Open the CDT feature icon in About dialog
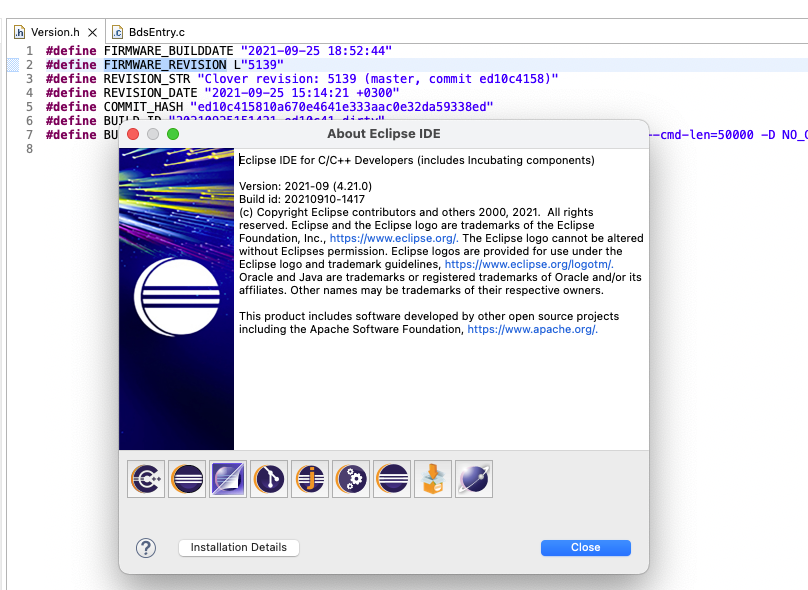 pos(146,479)
